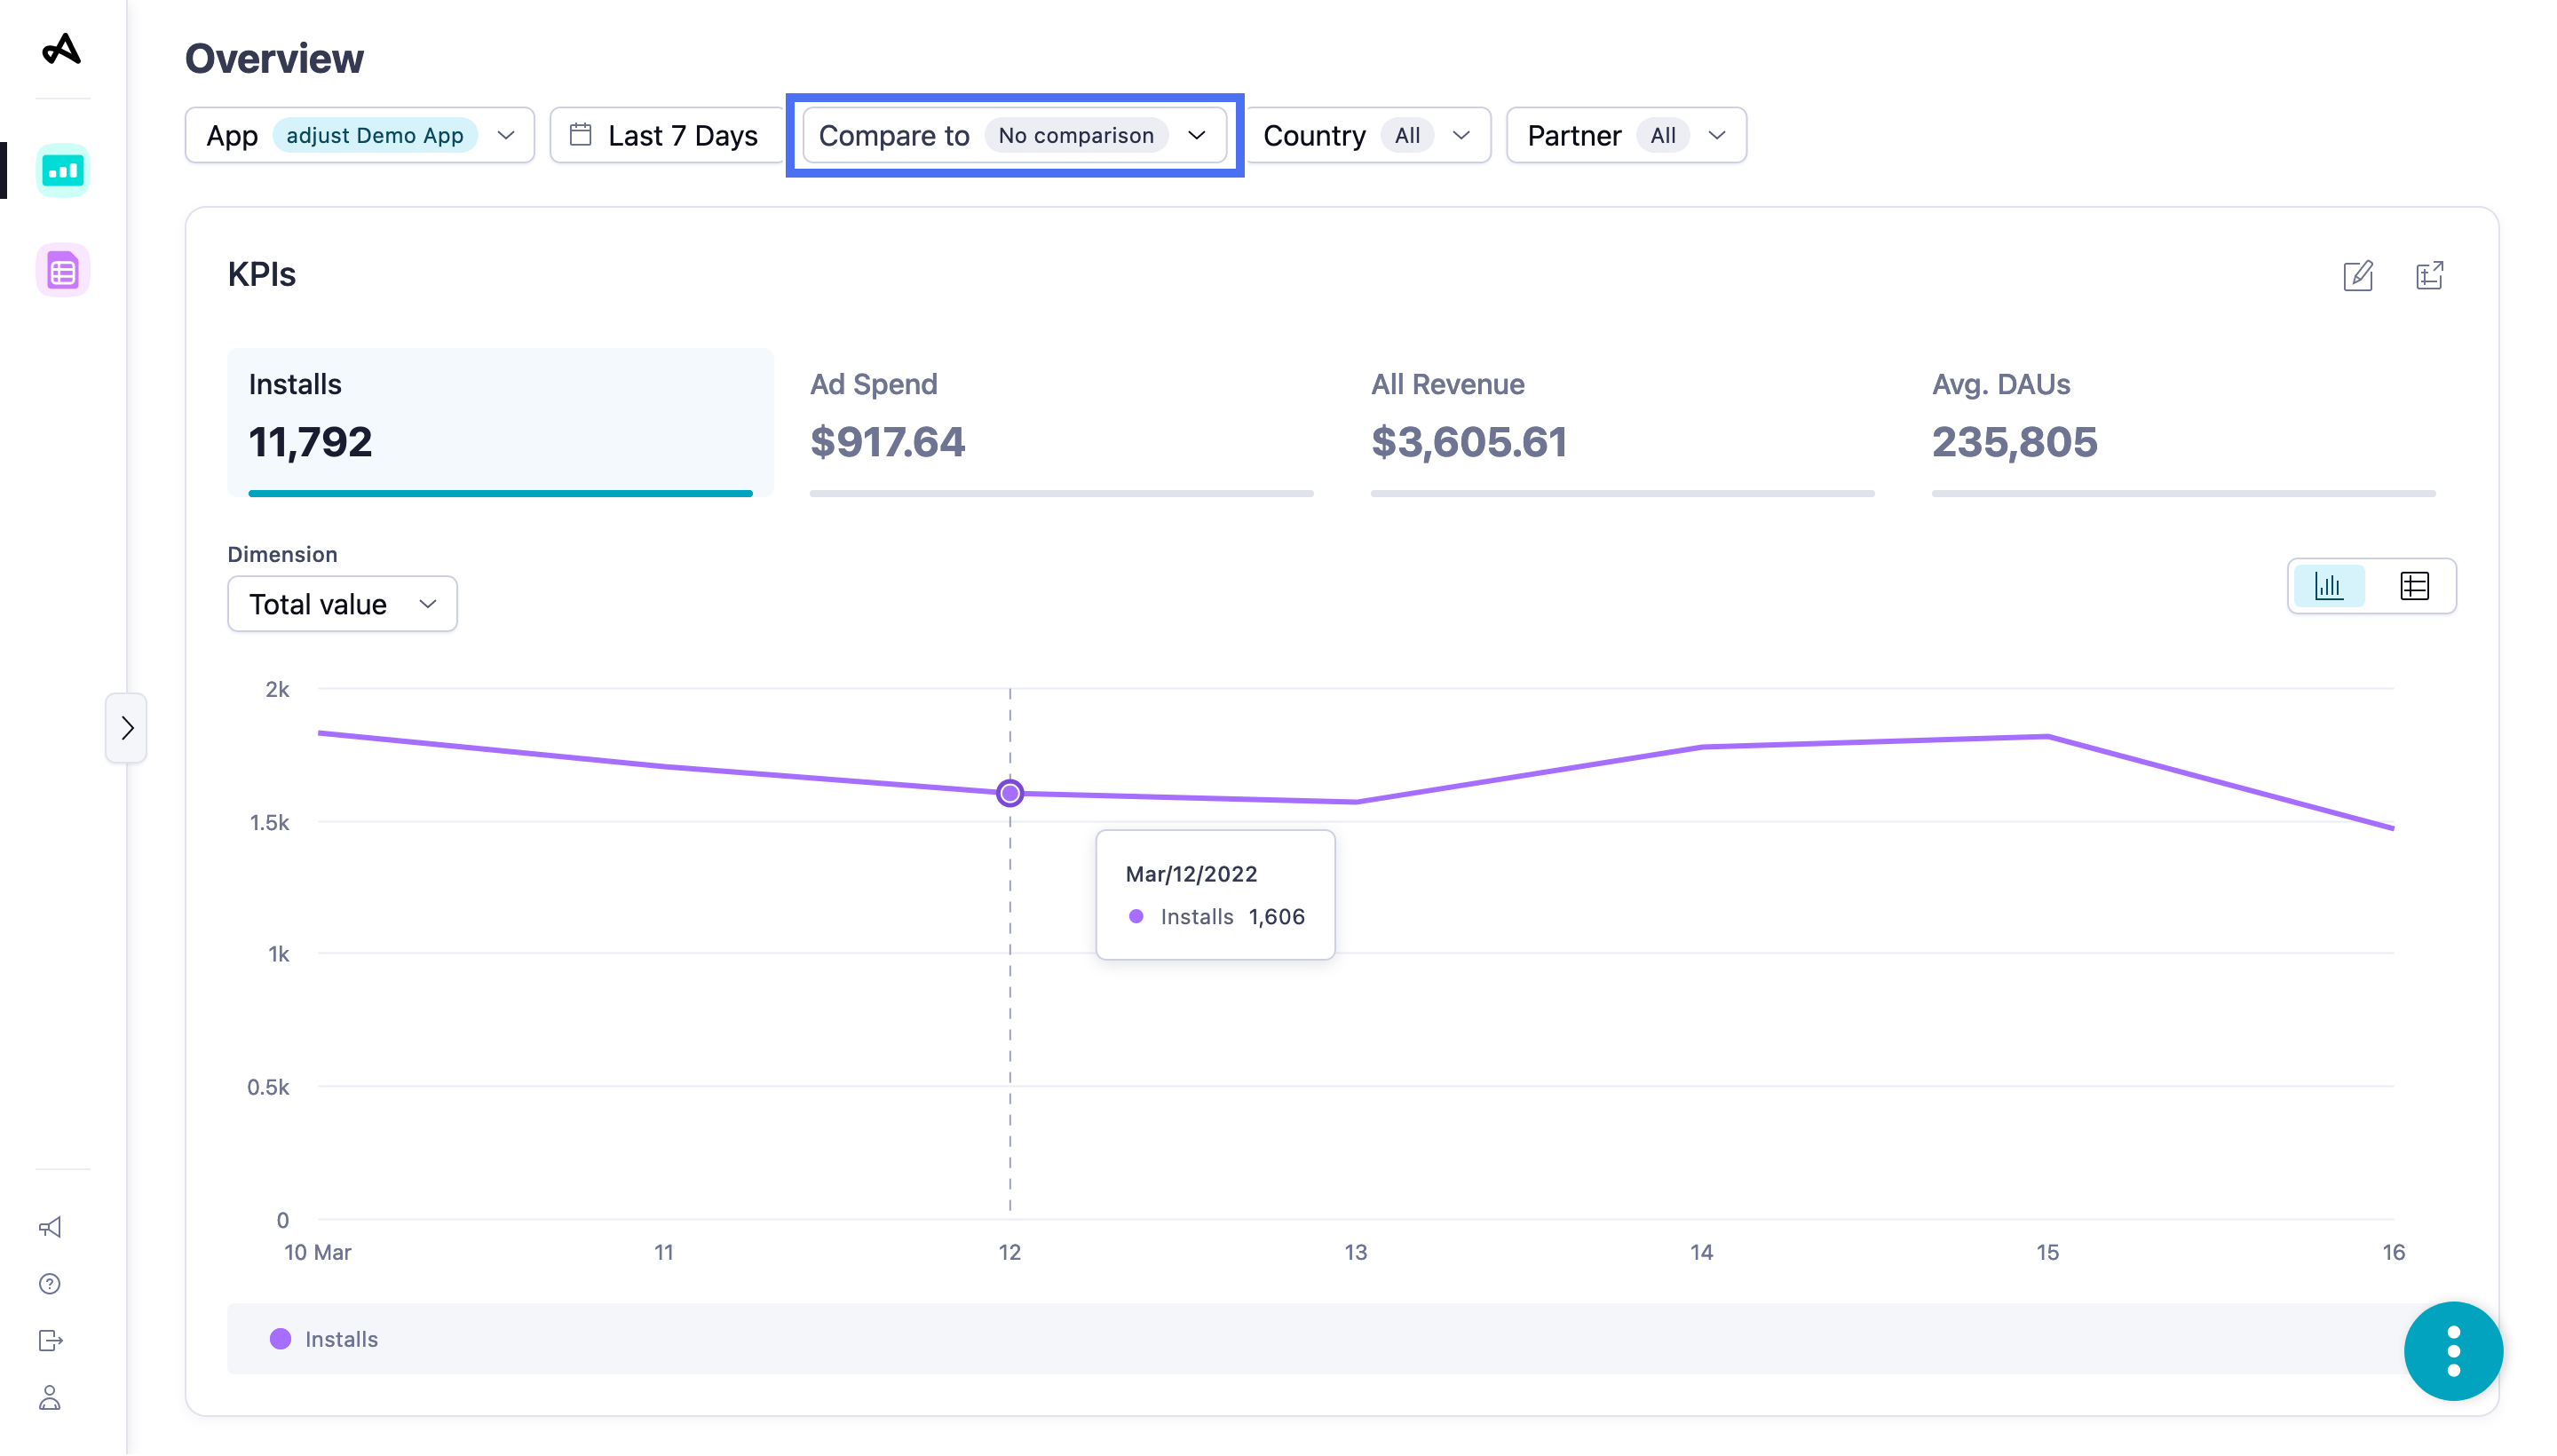The height and width of the screenshot is (1456, 2557).
Task: Open the user profile icon
Action: [x=50, y=1398]
